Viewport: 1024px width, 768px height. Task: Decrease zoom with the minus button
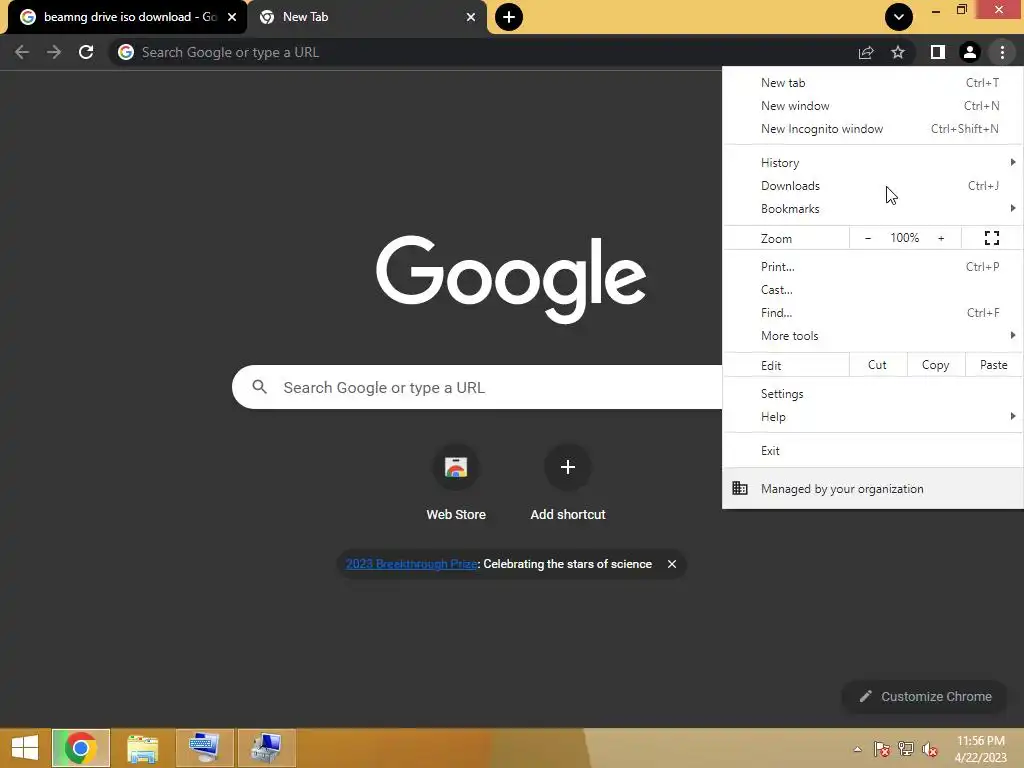(868, 238)
